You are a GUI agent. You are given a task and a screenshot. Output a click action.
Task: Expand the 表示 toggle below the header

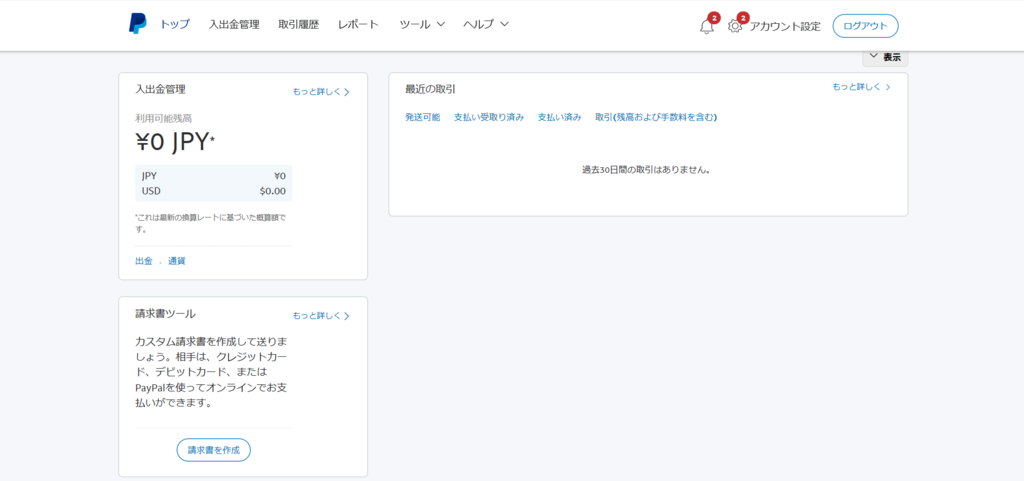tap(885, 57)
